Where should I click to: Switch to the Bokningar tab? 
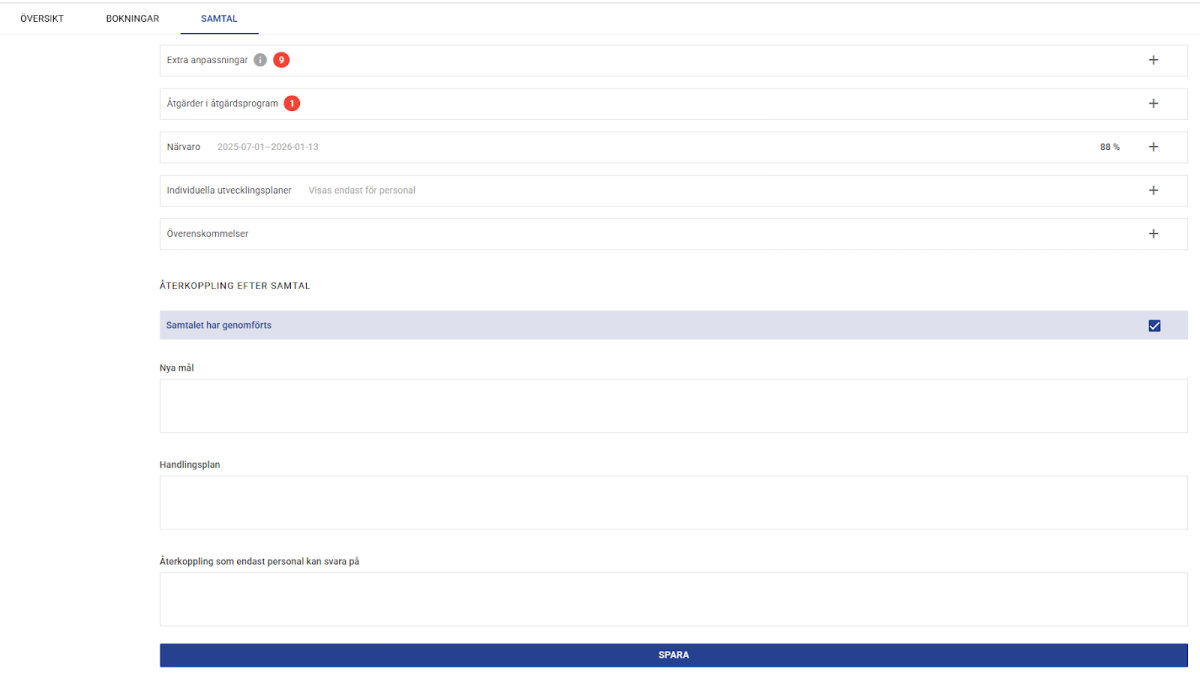point(132,18)
